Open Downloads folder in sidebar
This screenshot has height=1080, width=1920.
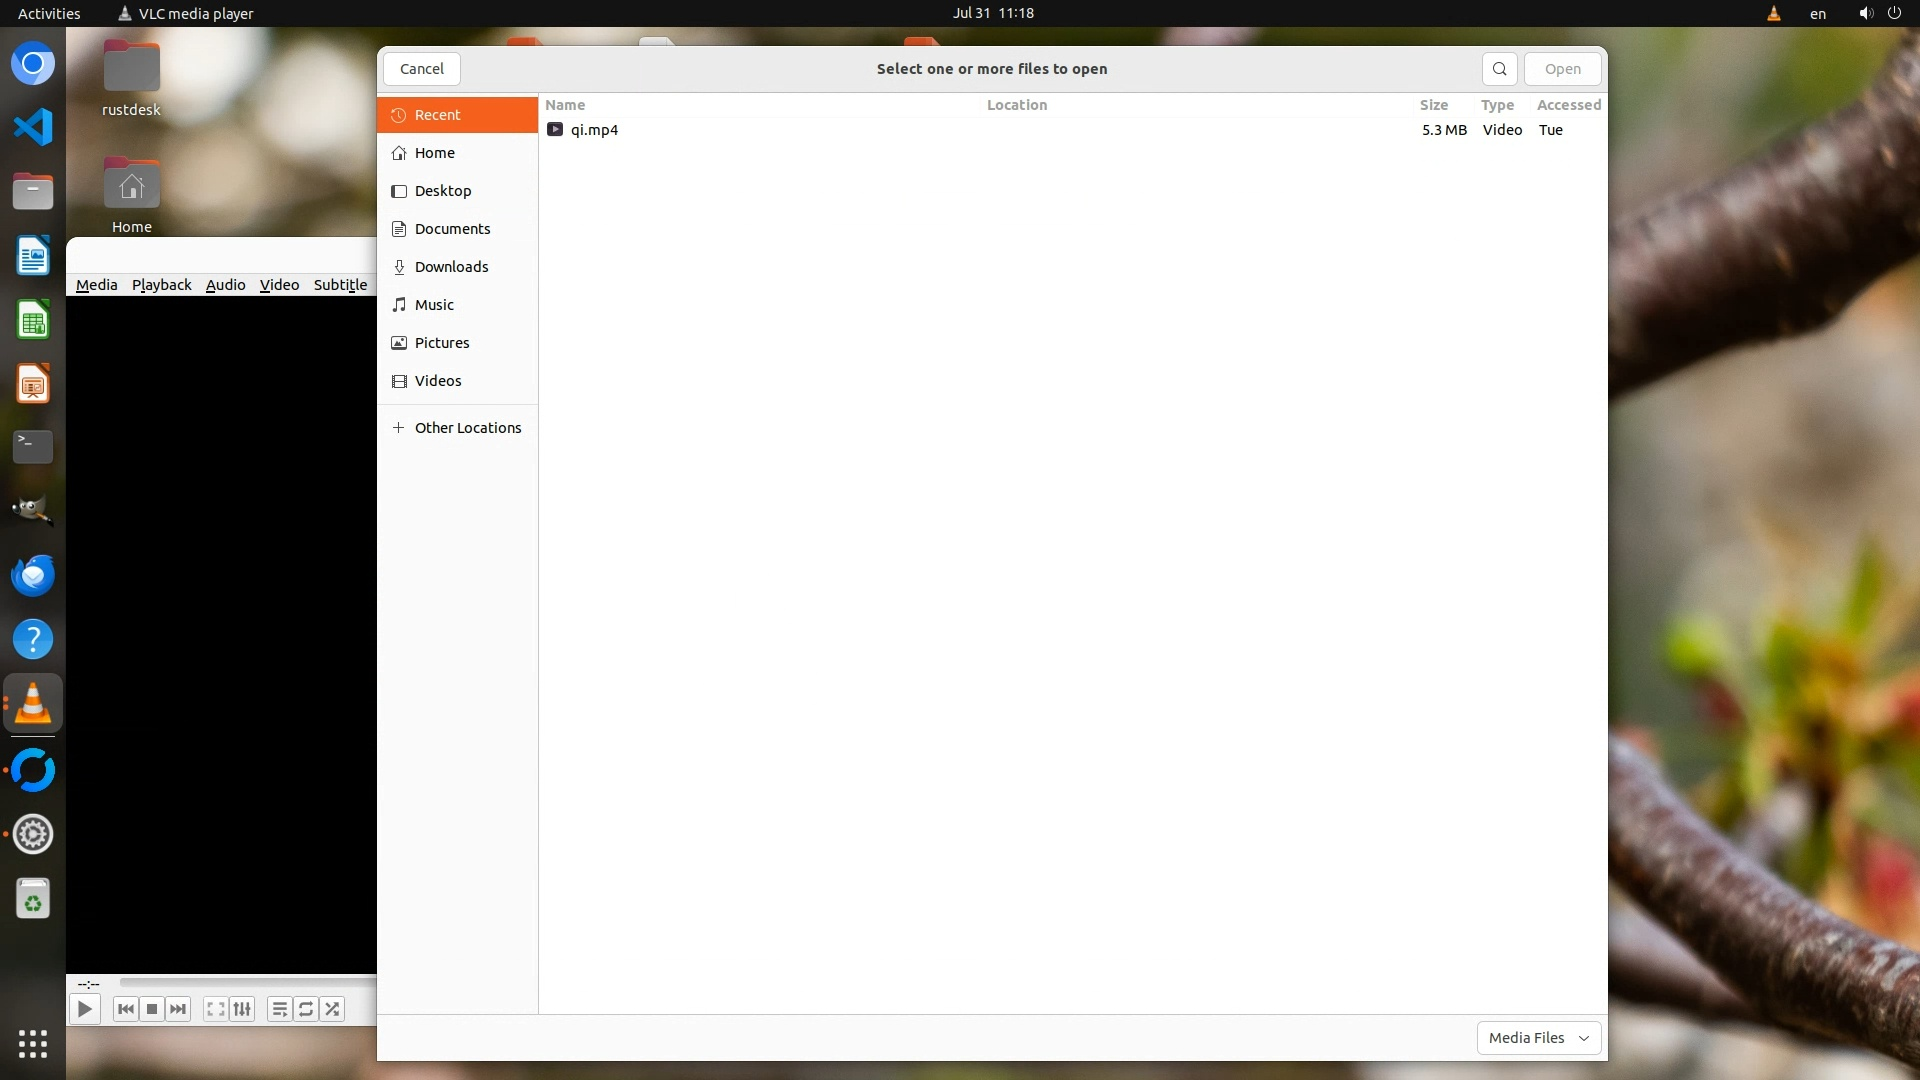(x=451, y=267)
